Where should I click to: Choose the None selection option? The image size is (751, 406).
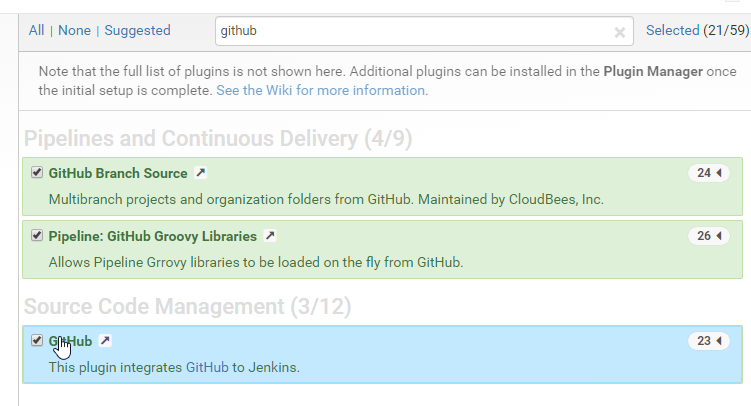[74, 30]
